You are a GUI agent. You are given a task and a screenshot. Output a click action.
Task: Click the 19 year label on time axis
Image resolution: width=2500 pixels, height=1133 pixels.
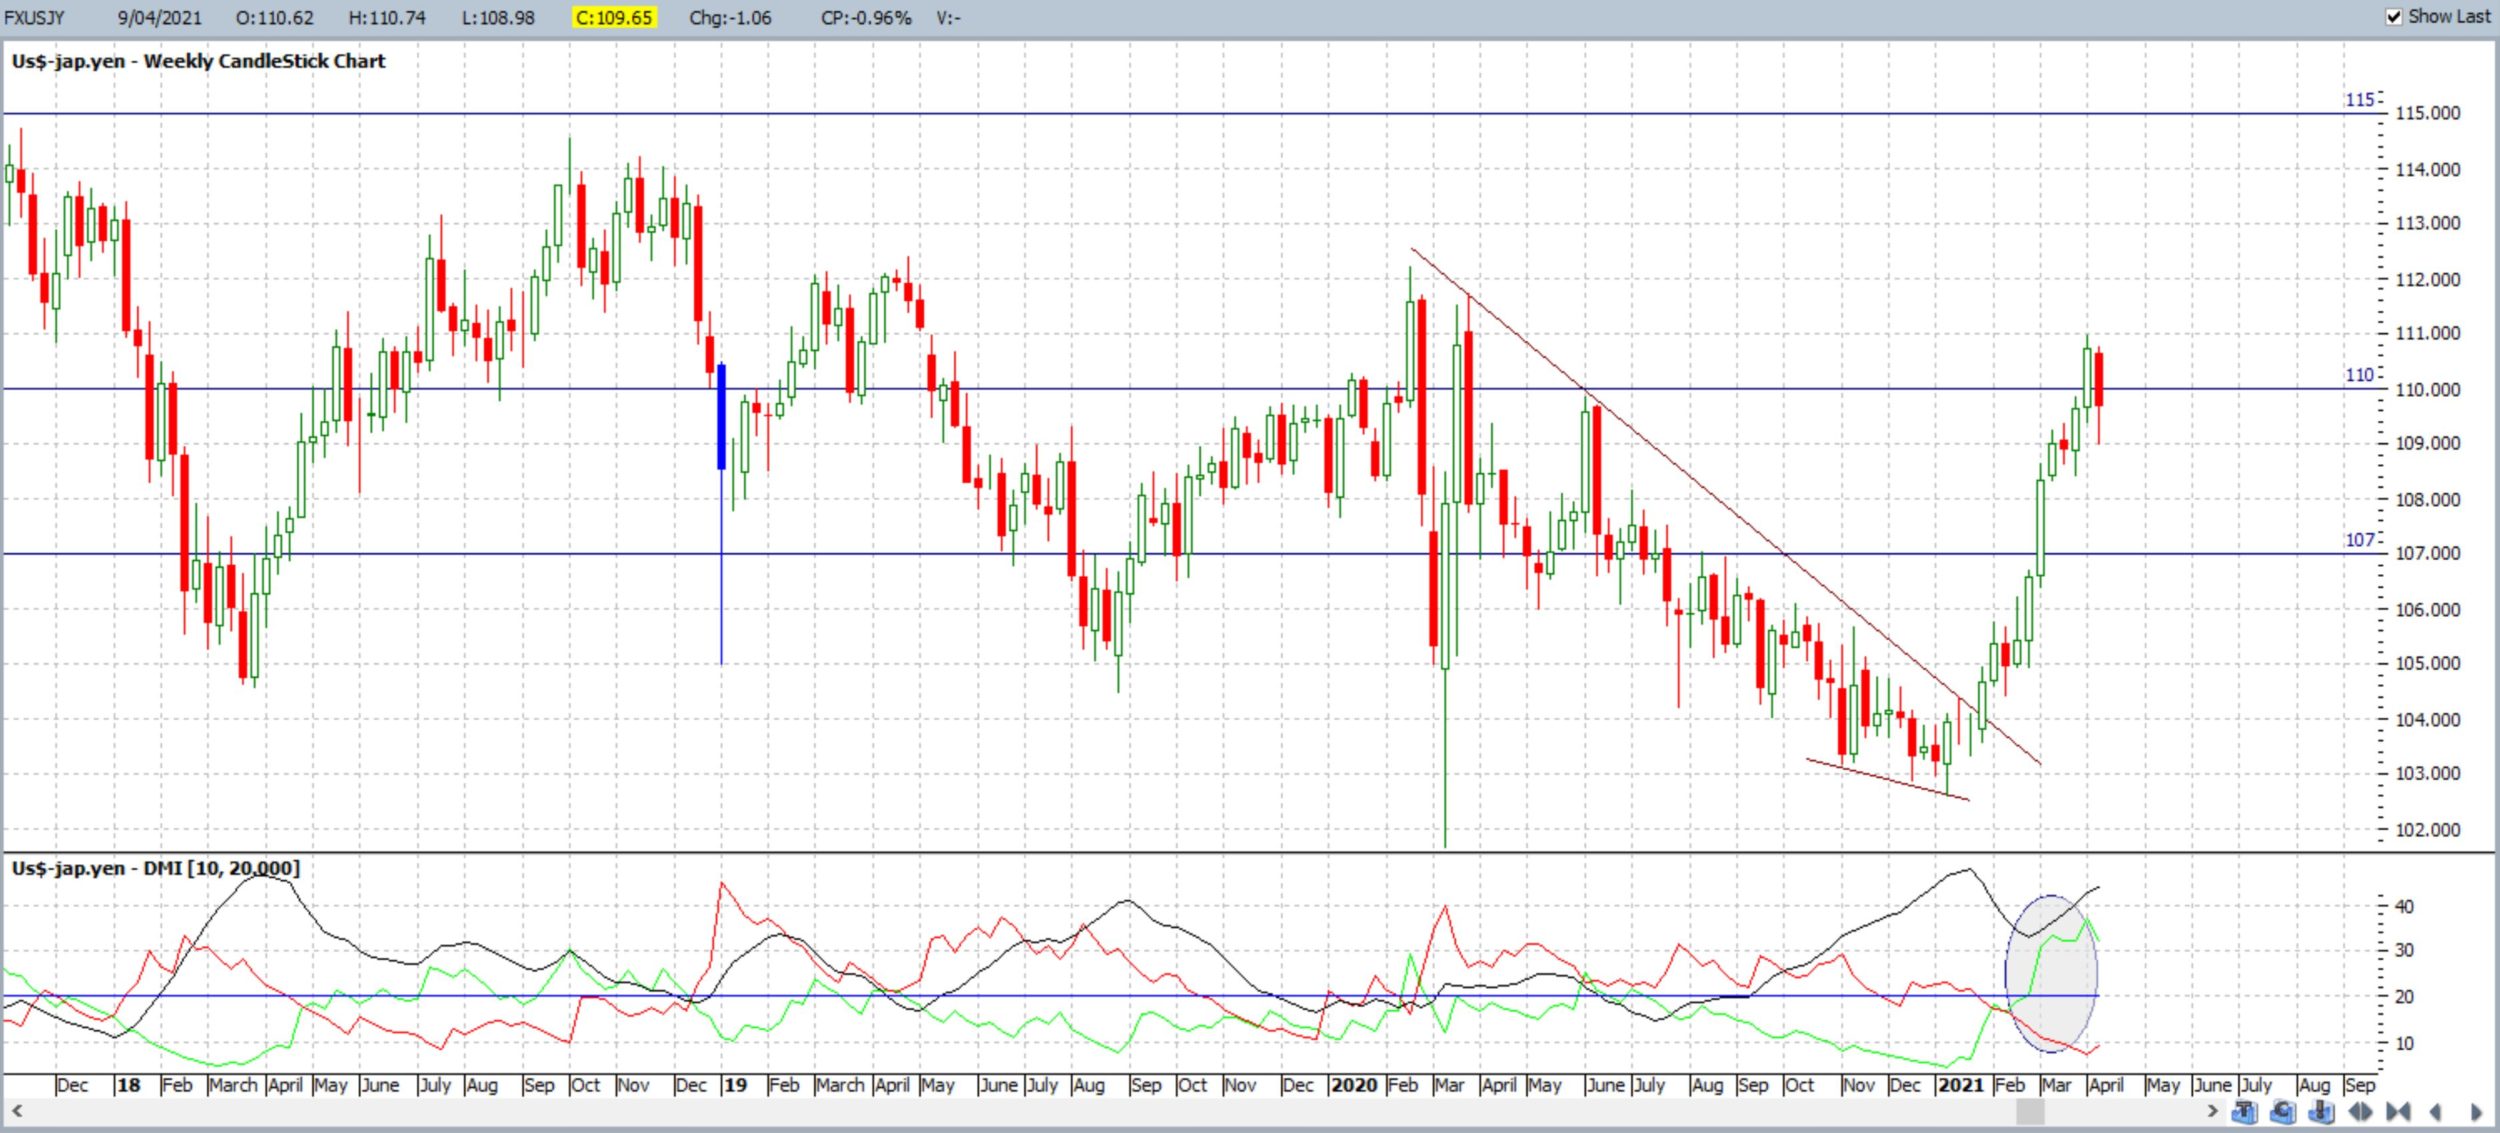(x=735, y=1085)
